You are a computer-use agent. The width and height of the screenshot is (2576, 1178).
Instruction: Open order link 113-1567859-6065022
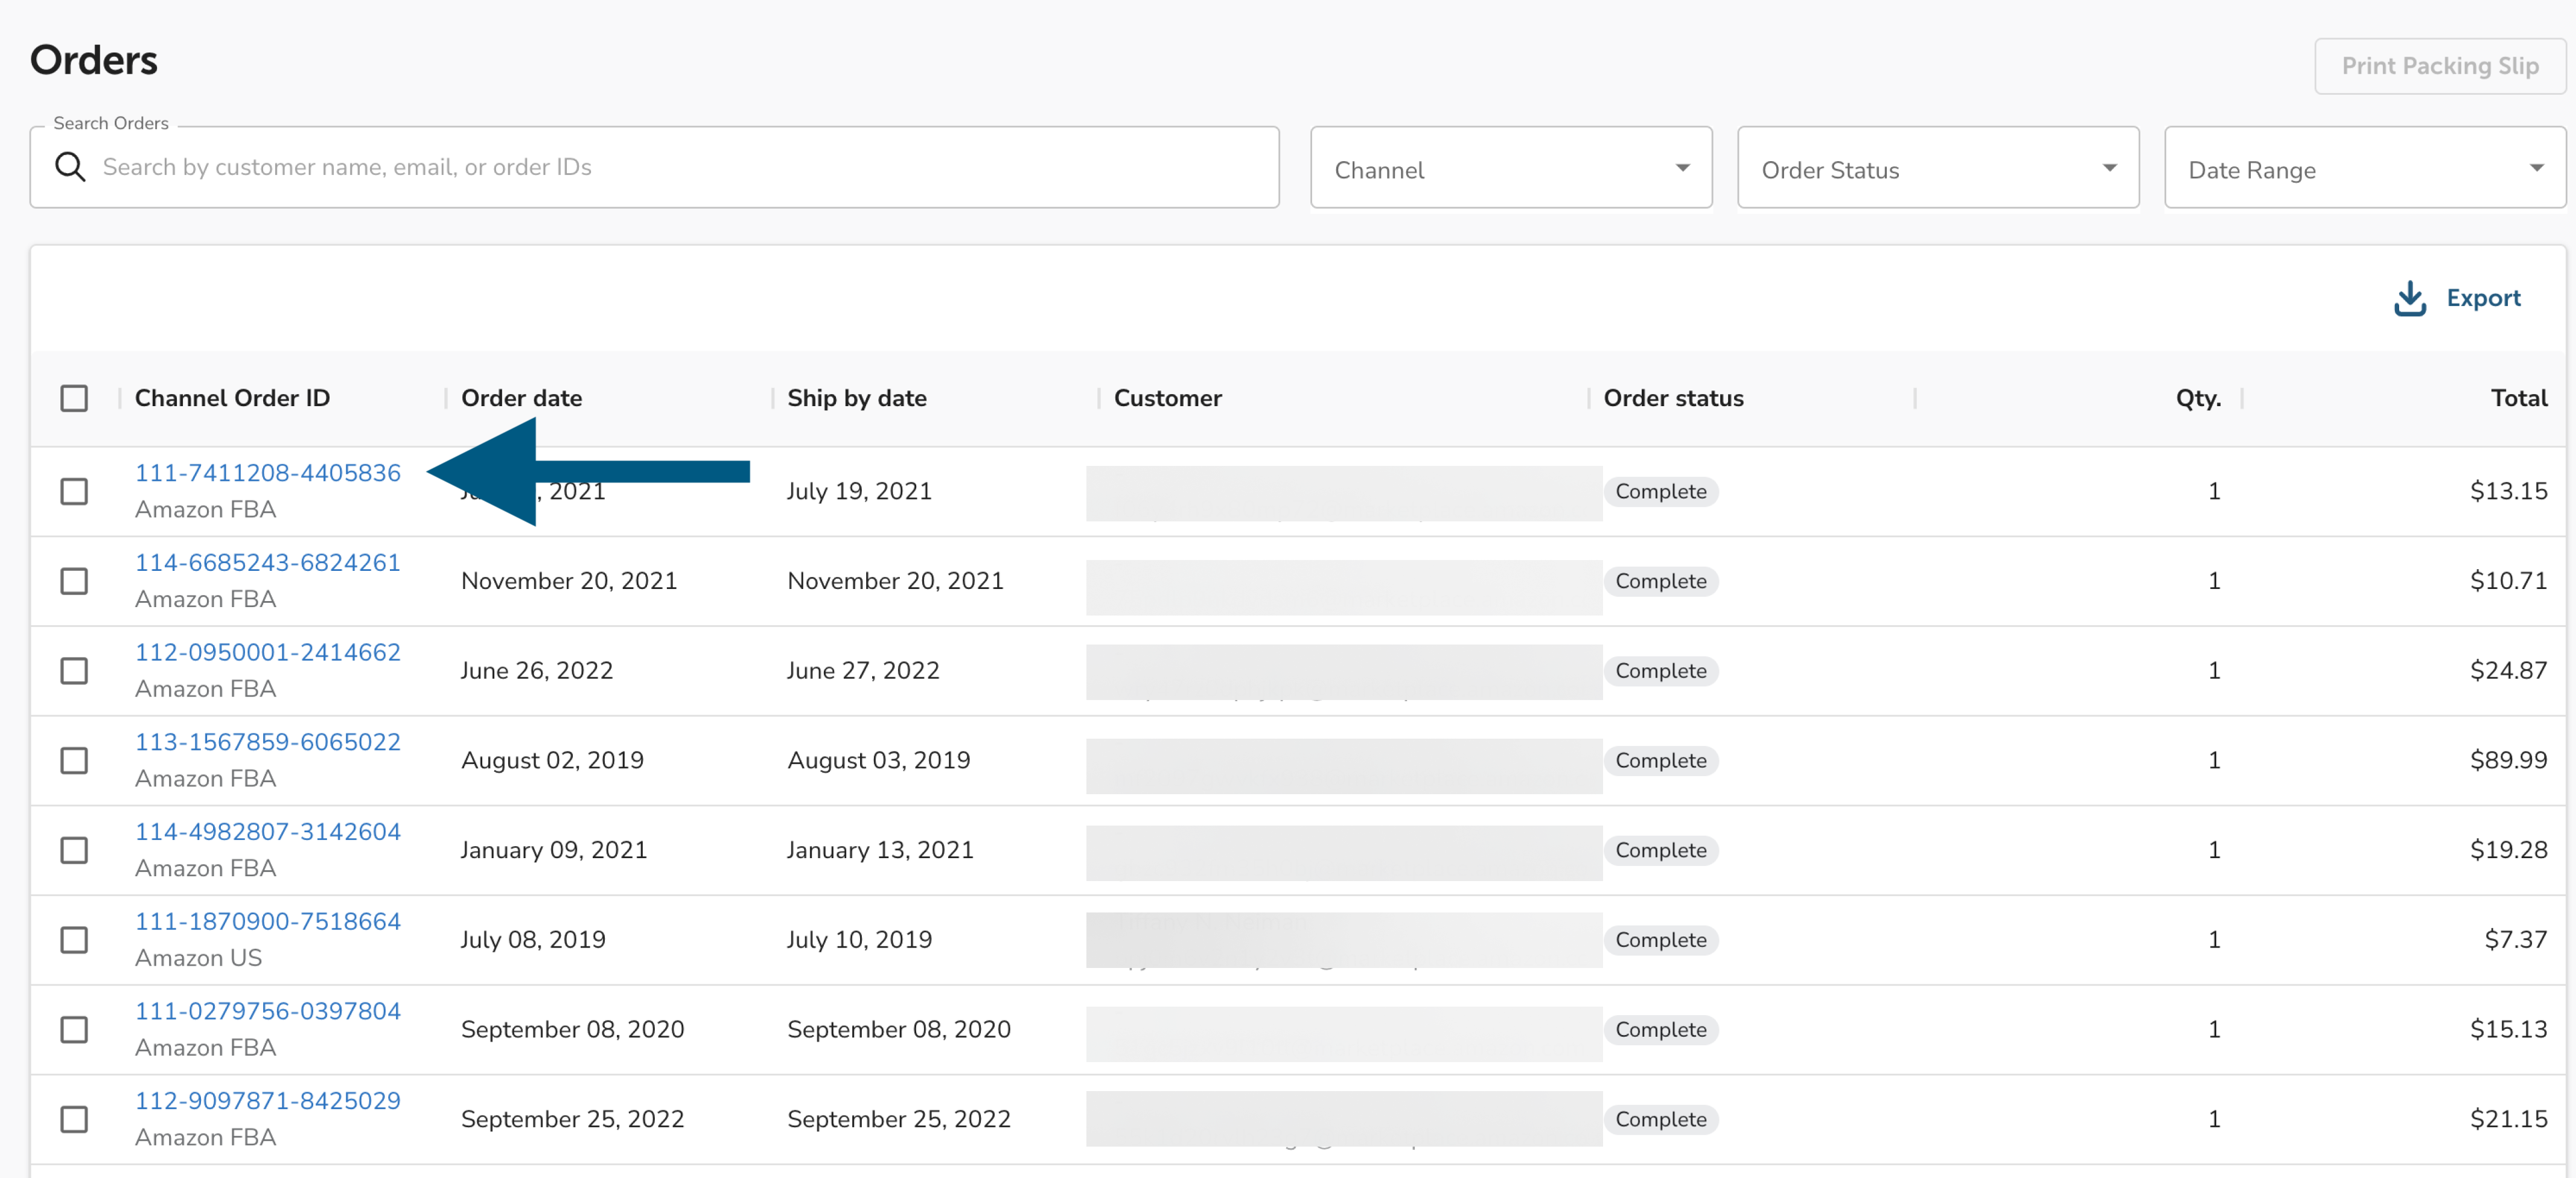(x=268, y=742)
